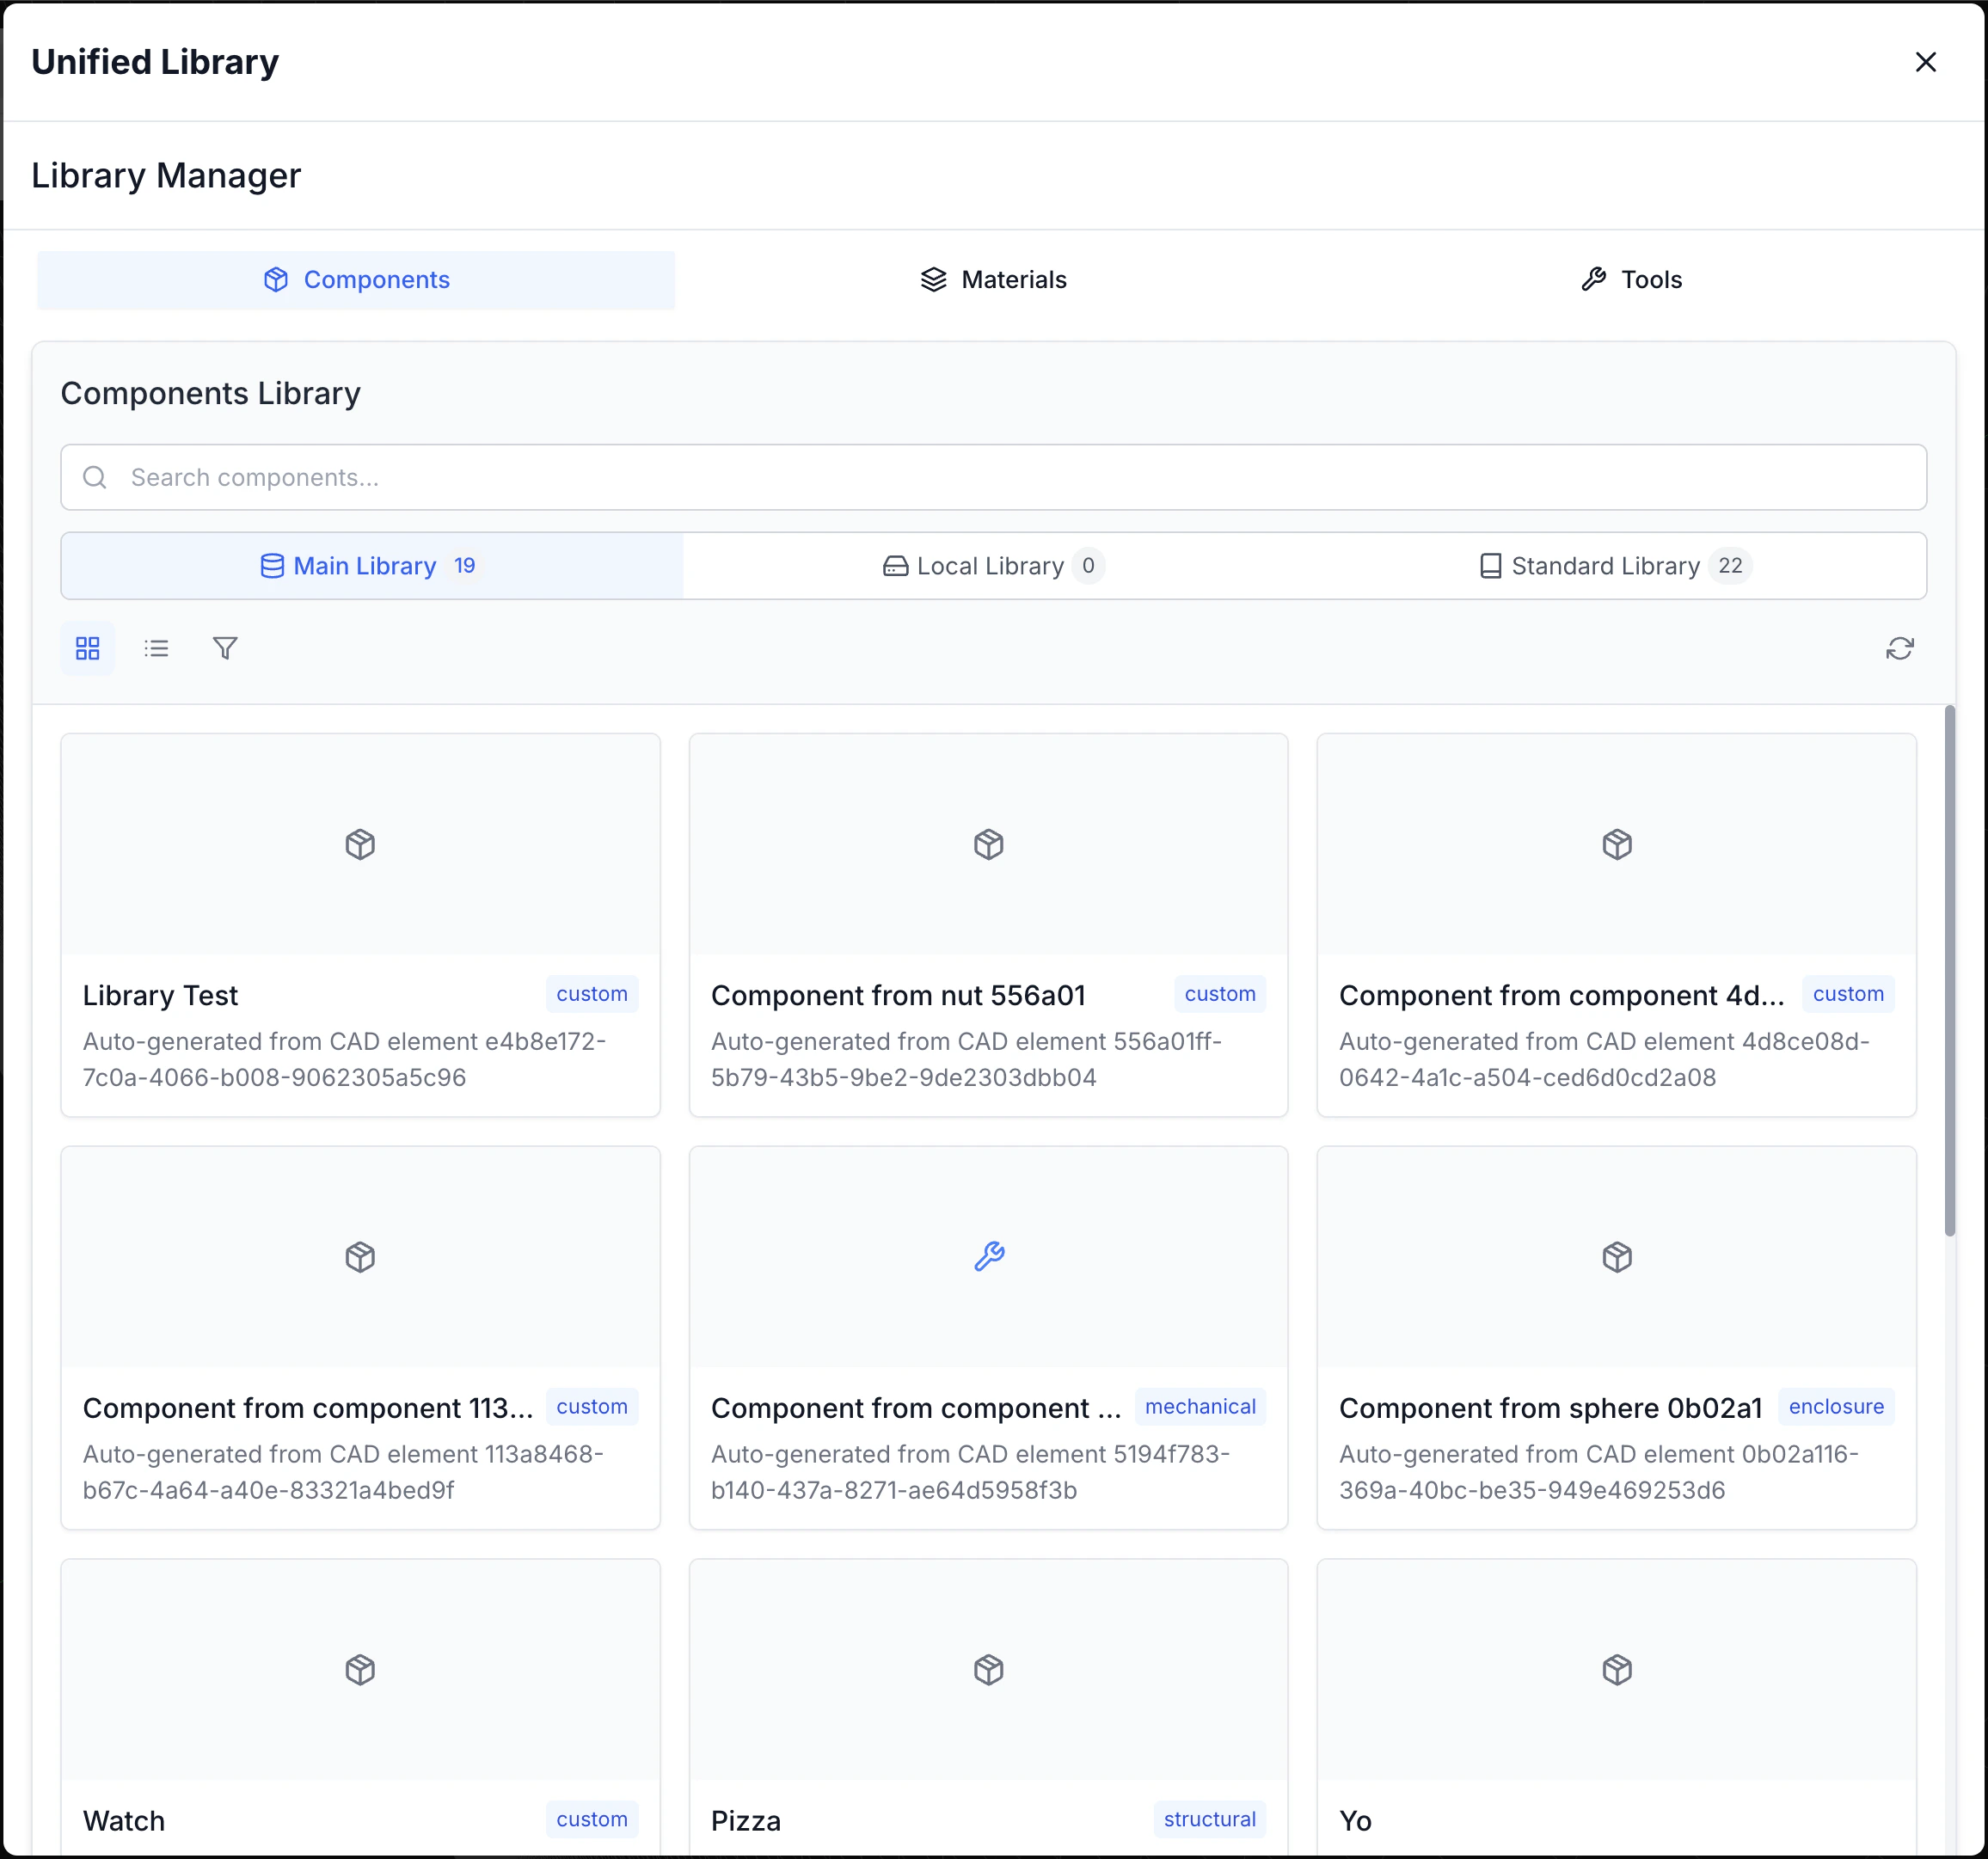Open the filter options funnel icon
The image size is (1988, 1859).
(225, 648)
